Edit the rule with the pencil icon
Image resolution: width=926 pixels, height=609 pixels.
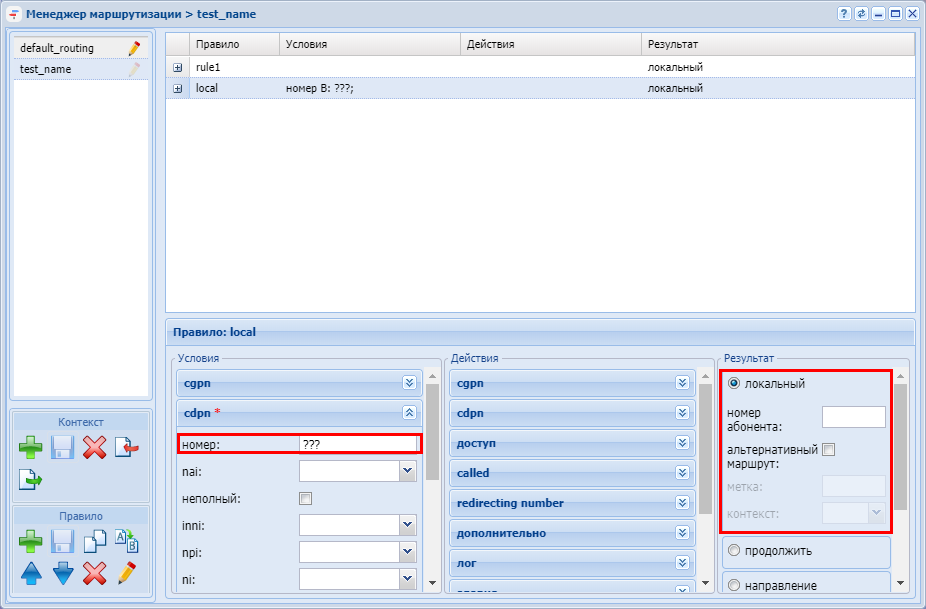pyautogui.click(x=126, y=574)
